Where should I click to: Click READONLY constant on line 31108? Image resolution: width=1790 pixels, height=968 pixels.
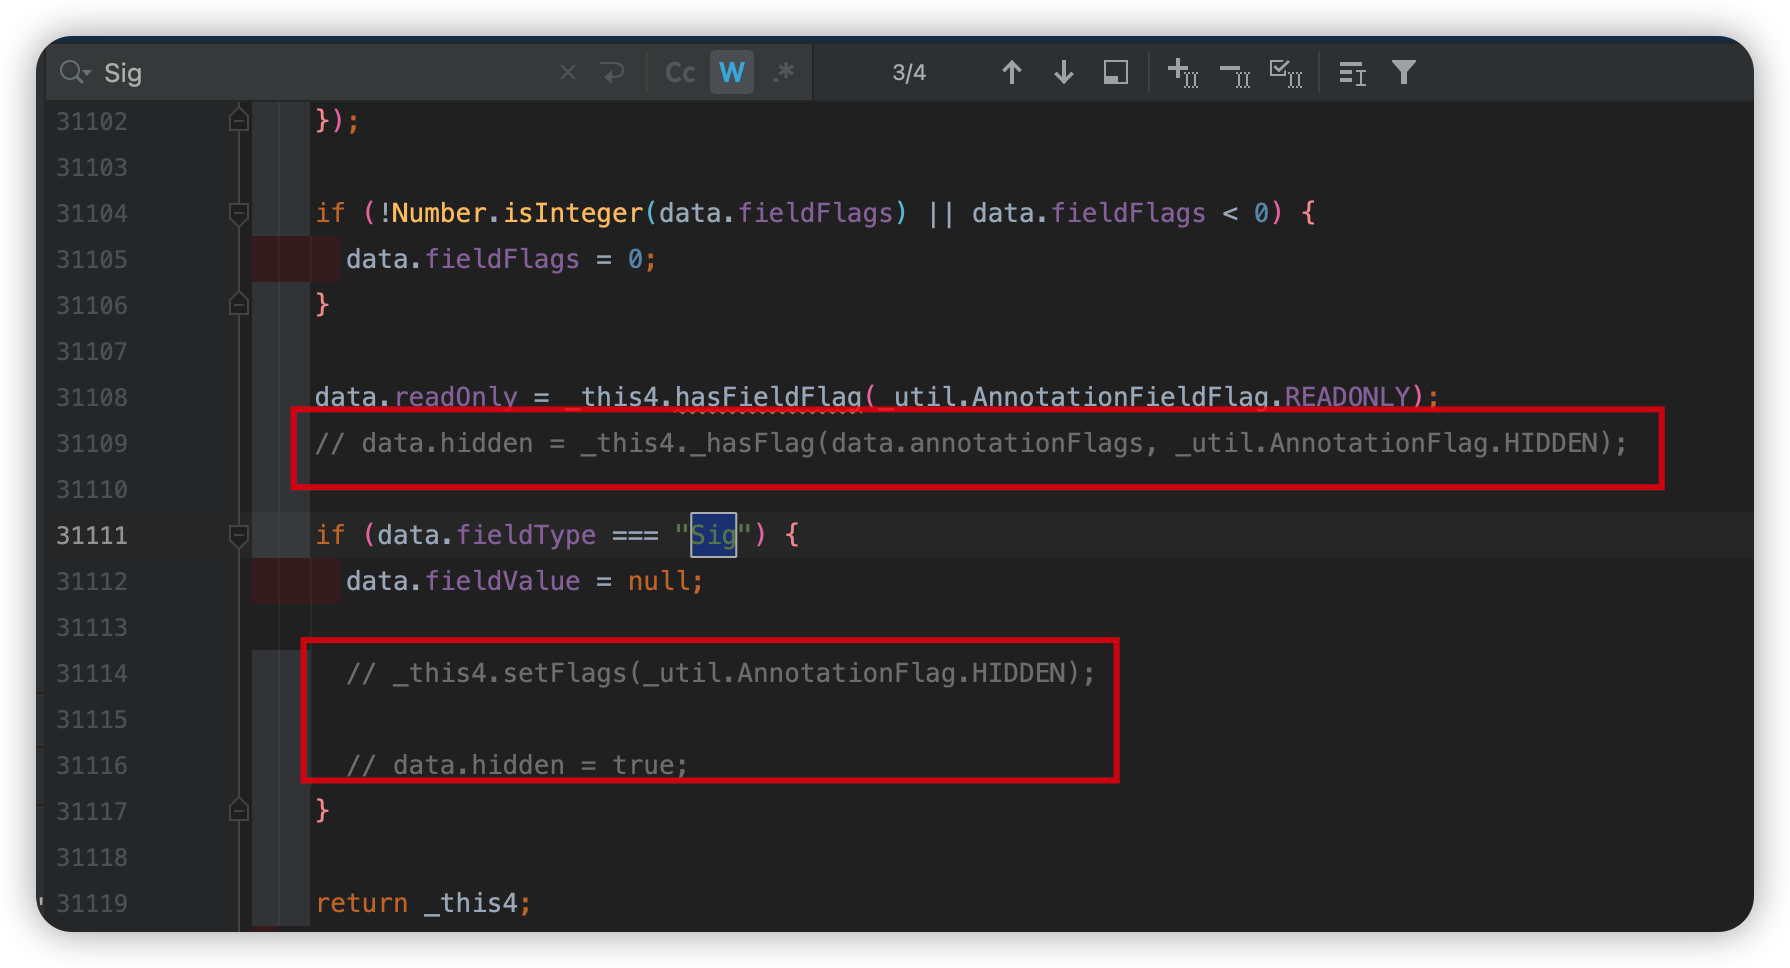(1347, 397)
